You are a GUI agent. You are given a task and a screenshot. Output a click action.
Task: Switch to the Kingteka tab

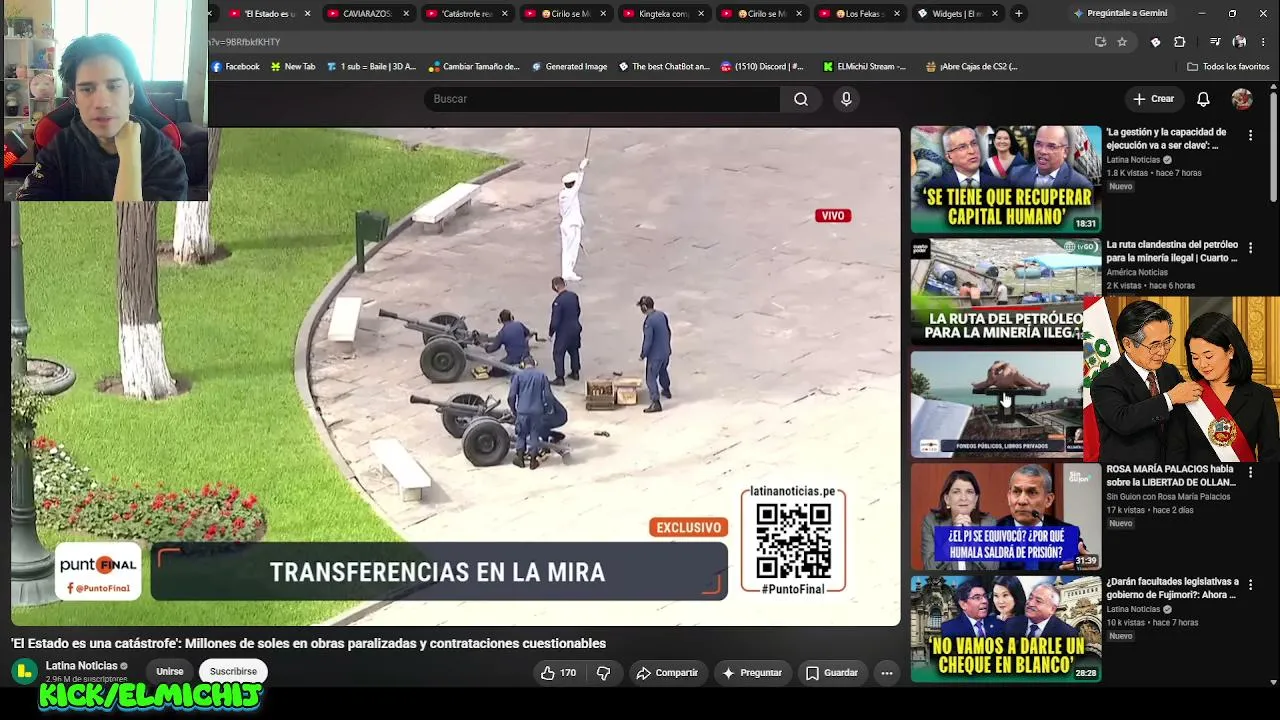pyautogui.click(x=663, y=14)
